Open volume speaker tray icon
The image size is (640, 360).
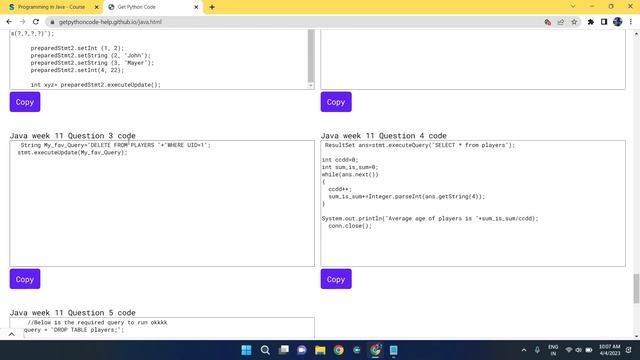click(x=578, y=350)
